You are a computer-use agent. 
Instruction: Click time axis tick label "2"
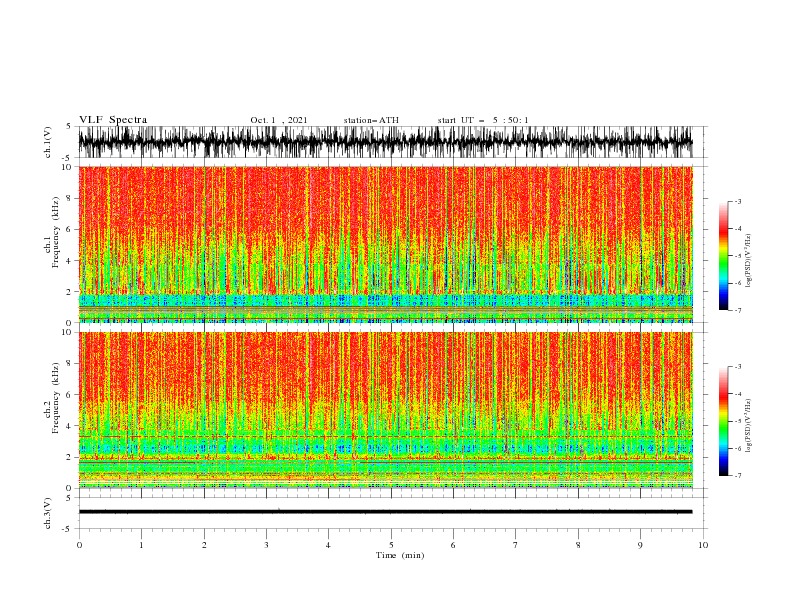coord(204,545)
